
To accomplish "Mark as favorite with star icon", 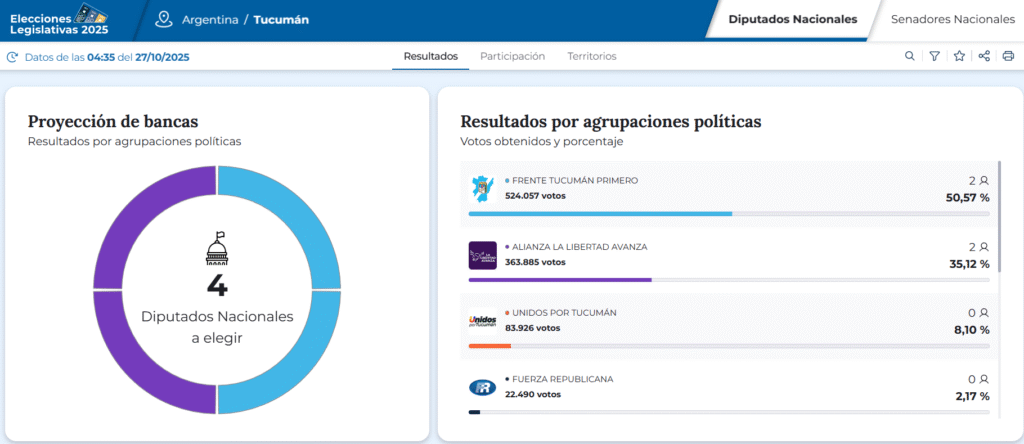I will 959,56.
